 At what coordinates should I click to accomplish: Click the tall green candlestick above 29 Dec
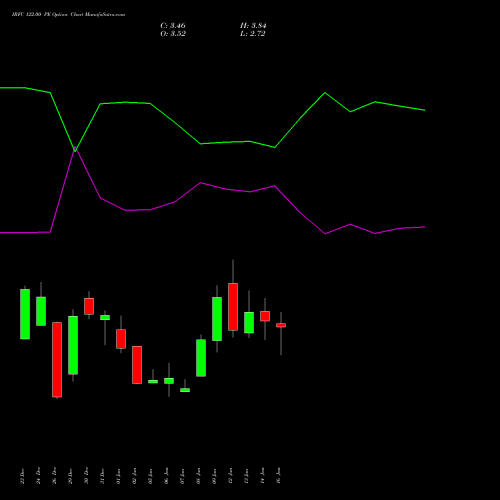click(73, 345)
